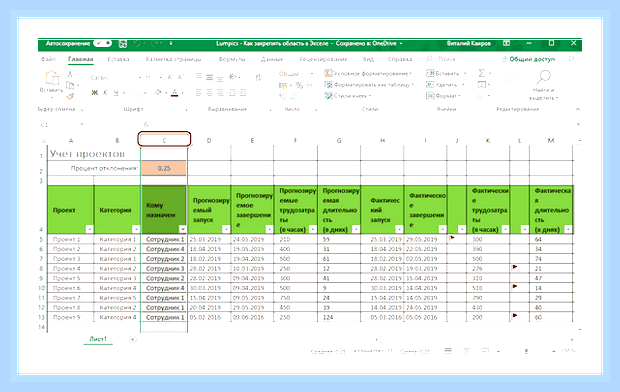620x392 pixels.
Task: Select column D header
Action: click(209, 140)
